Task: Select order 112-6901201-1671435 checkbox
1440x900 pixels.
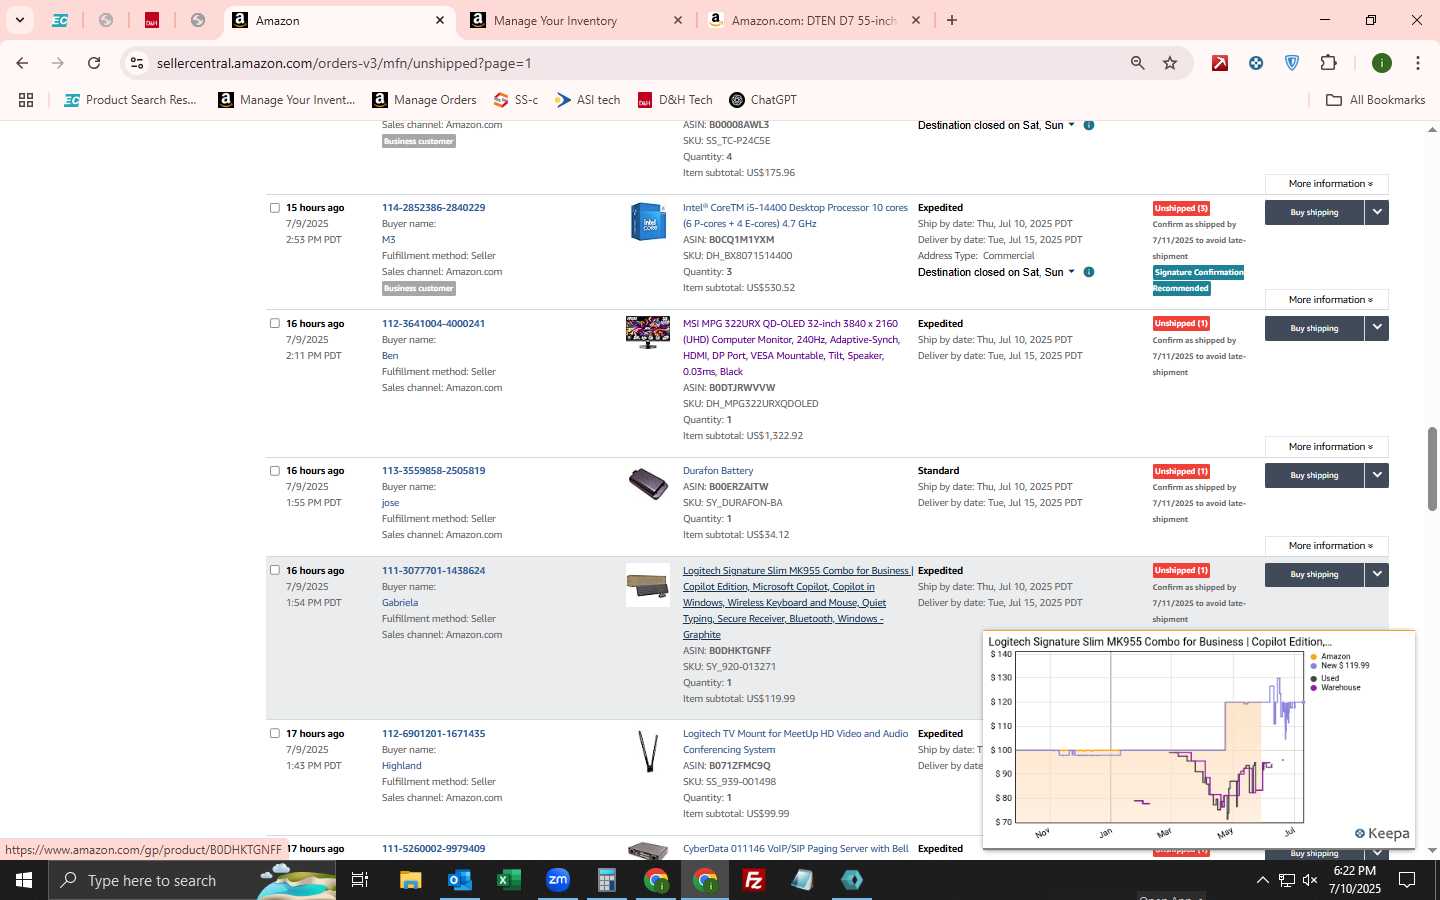Action: [x=275, y=734]
